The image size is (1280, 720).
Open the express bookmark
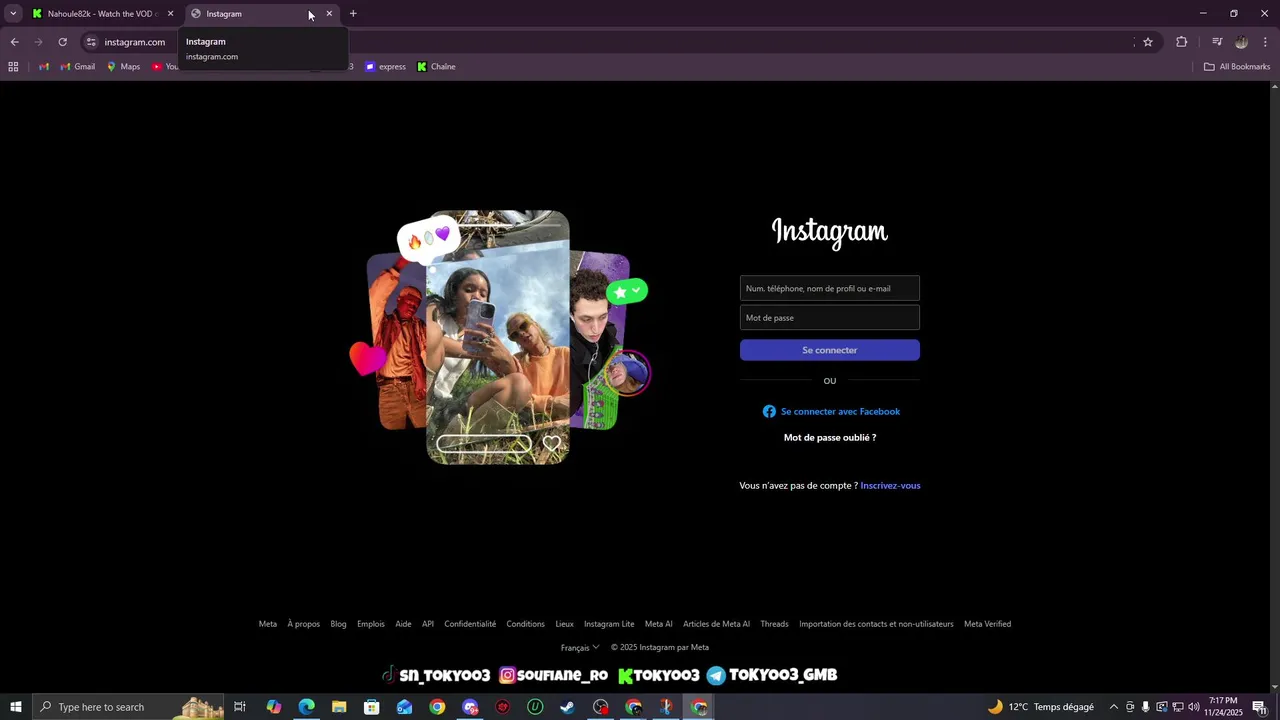(x=386, y=67)
